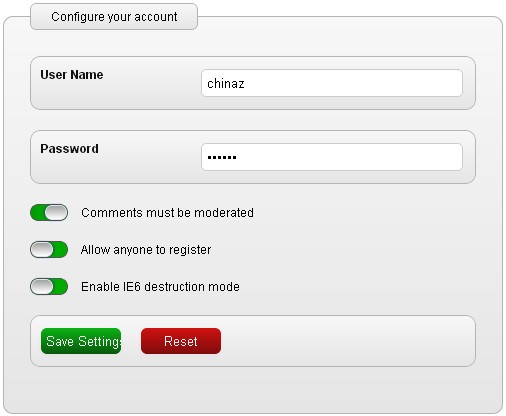Click the User Name label

(72, 75)
